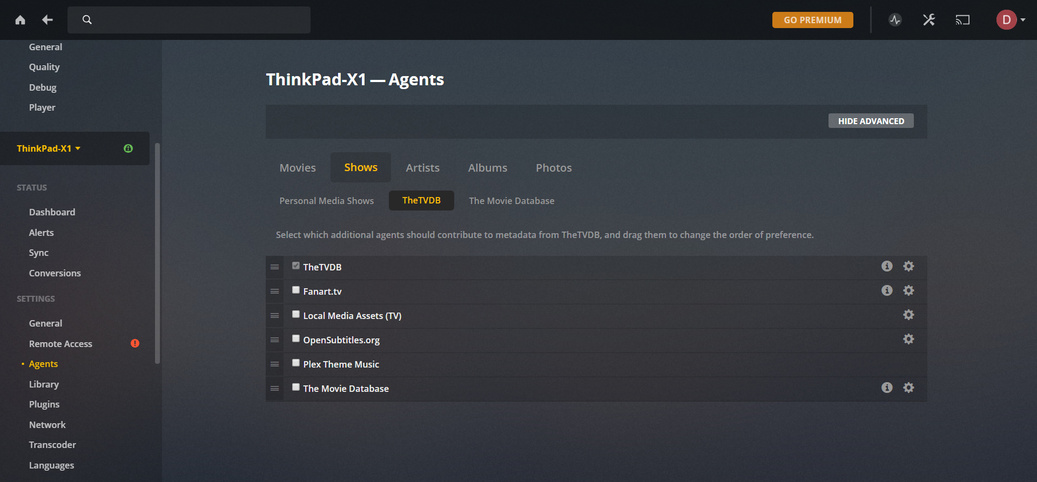The height and width of the screenshot is (482, 1037).
Task: Switch to the Albums tab
Action: [487, 167]
